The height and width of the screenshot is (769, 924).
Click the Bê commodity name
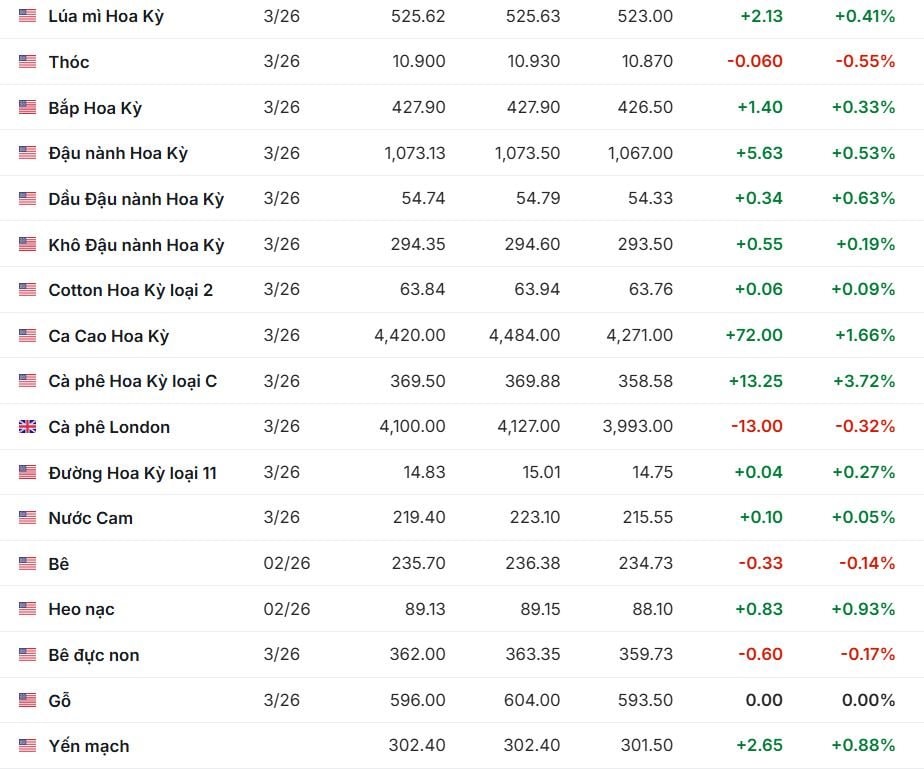click(59, 564)
